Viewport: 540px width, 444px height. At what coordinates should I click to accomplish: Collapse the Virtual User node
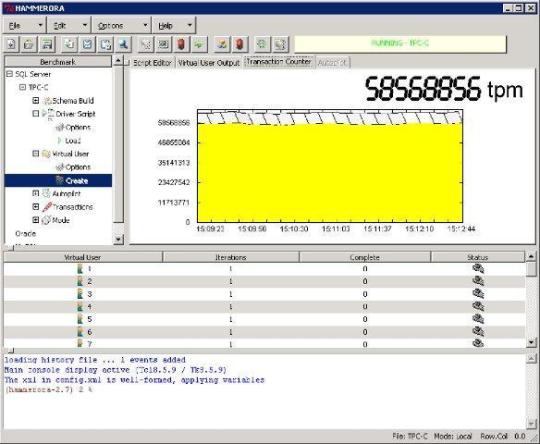point(35,154)
